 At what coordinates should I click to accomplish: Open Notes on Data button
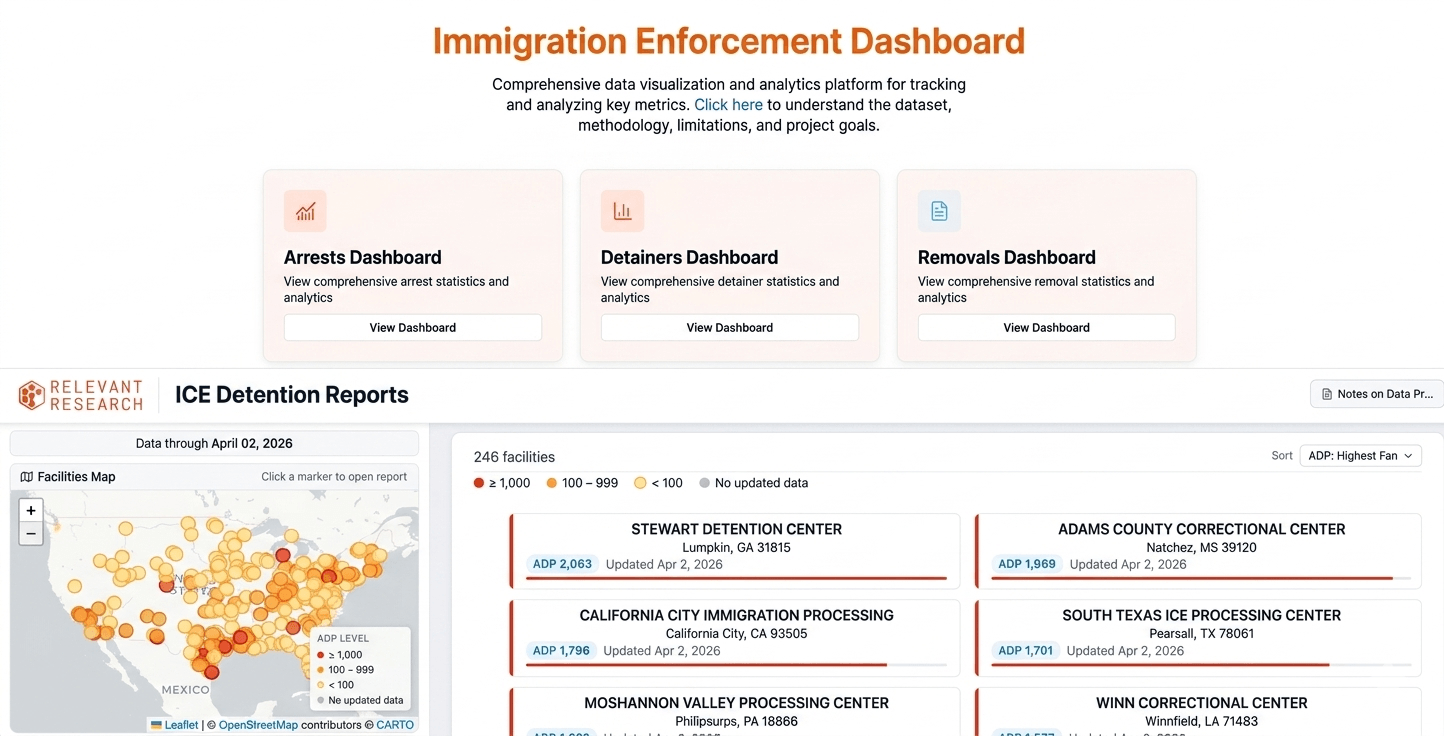coord(1377,394)
